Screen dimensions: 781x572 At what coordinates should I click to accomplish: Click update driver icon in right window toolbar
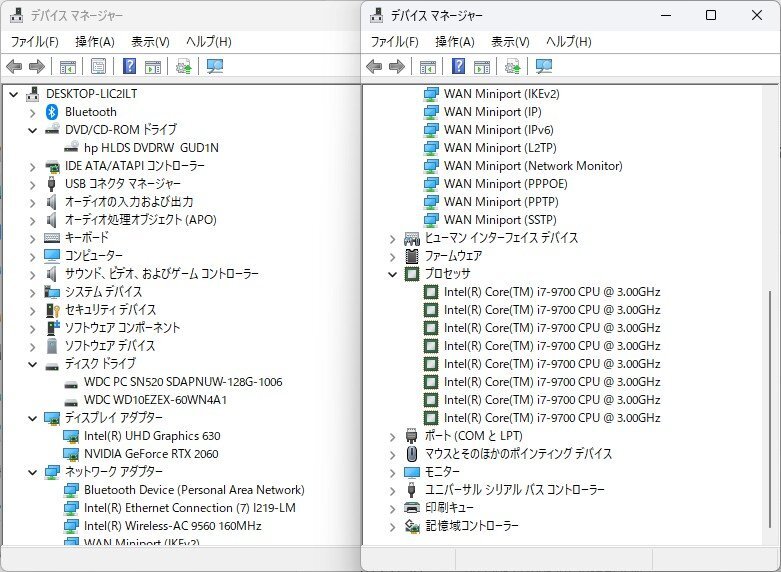[513, 66]
